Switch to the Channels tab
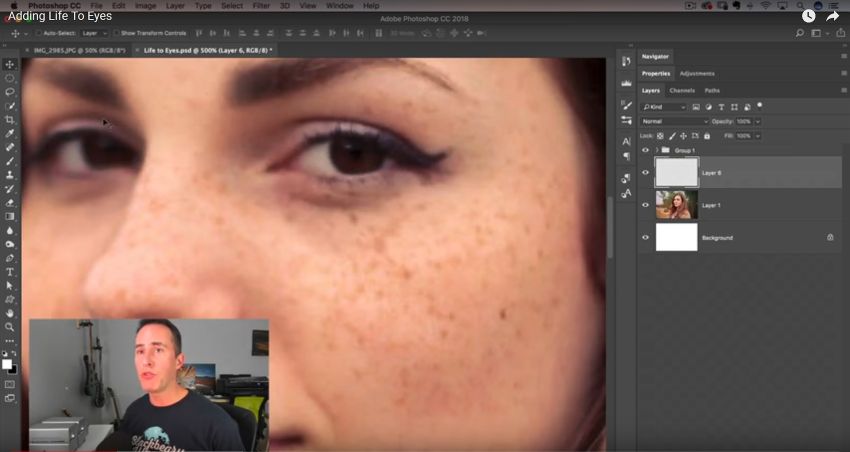The height and width of the screenshot is (452, 850). click(x=682, y=90)
